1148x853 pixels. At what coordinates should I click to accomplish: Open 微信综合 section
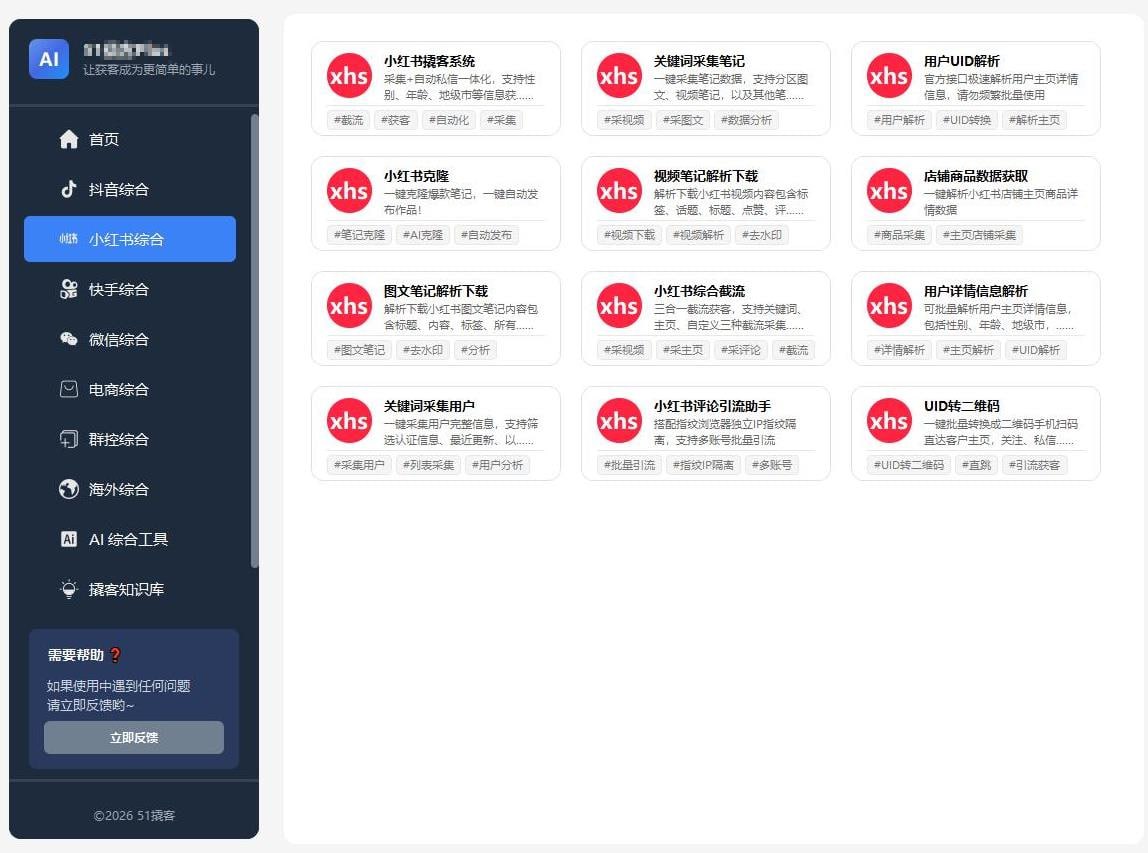130,339
